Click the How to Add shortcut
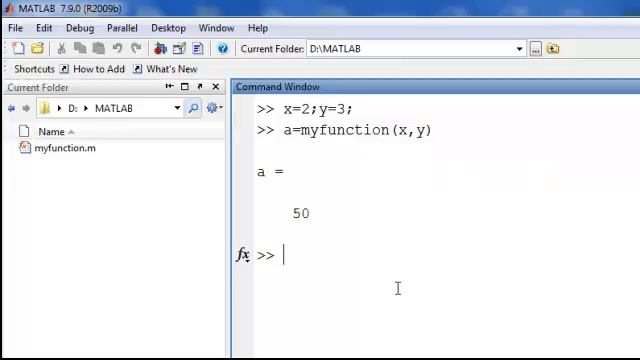This screenshot has height=360, width=640. click(x=92, y=69)
